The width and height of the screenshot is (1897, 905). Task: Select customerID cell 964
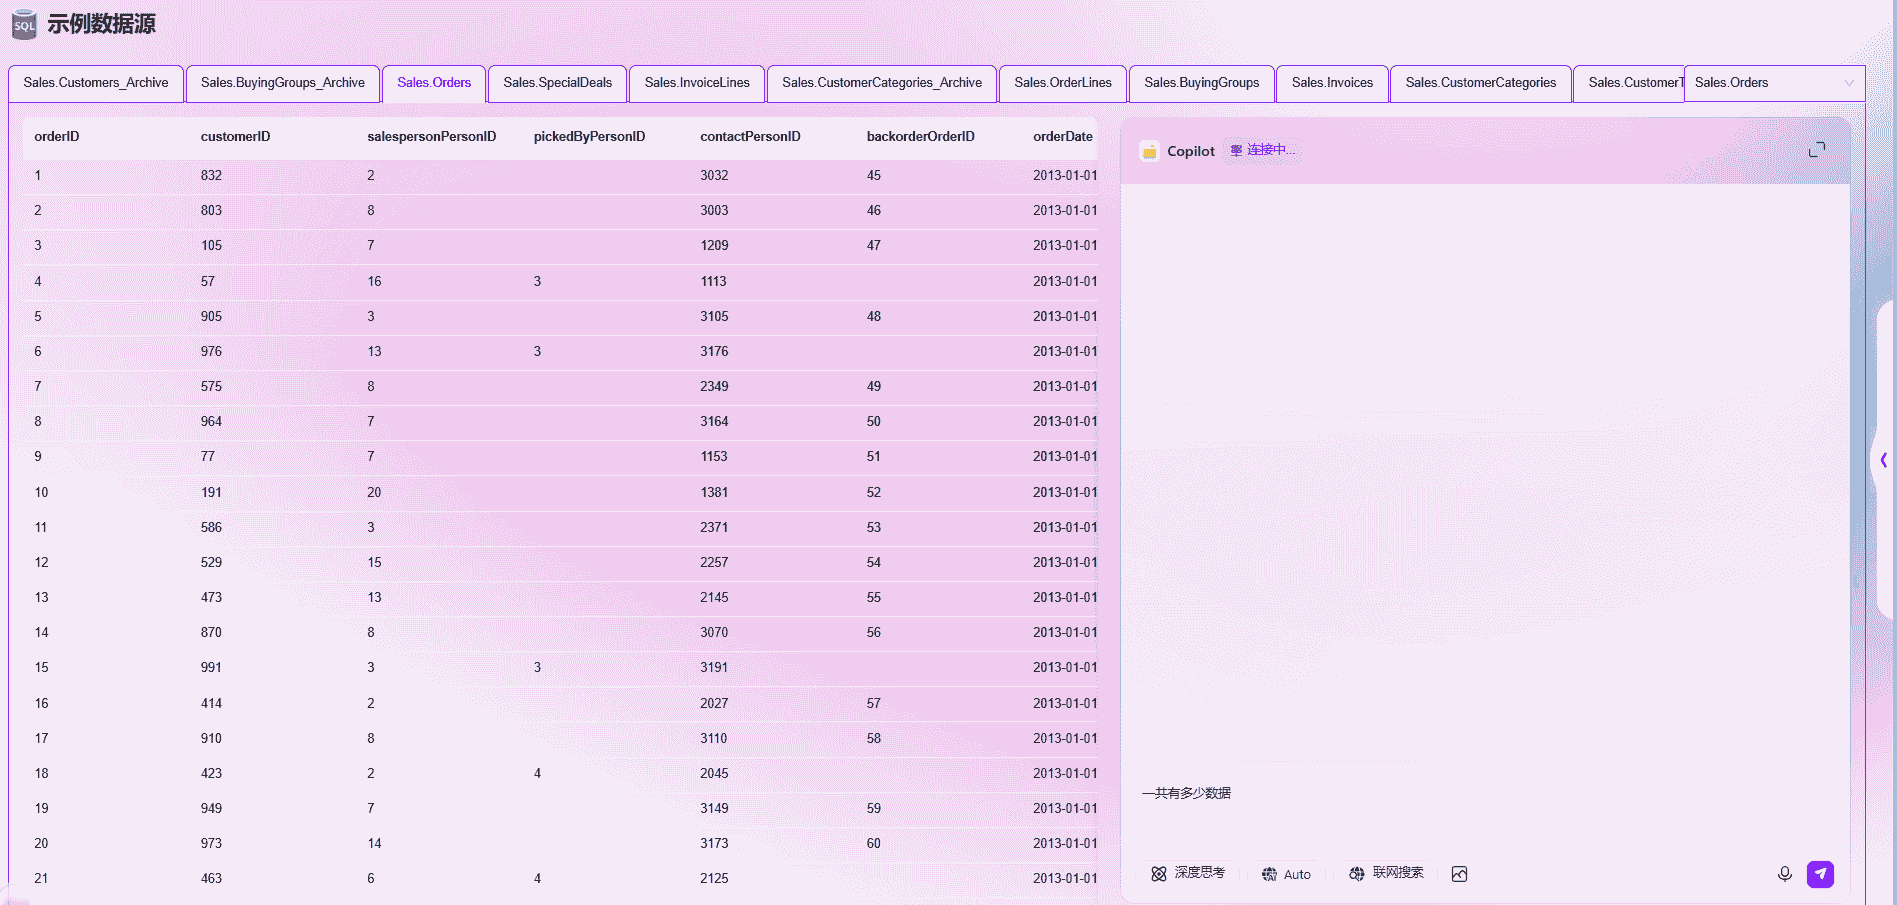(x=211, y=422)
